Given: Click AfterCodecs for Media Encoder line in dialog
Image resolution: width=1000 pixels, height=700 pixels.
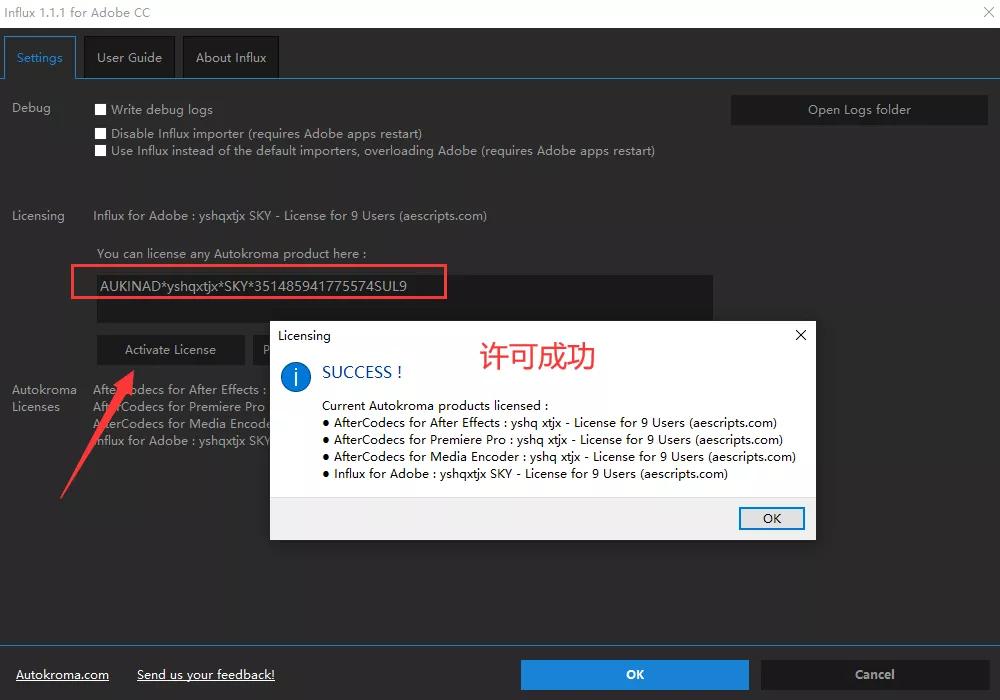Looking at the screenshot, I should (559, 456).
